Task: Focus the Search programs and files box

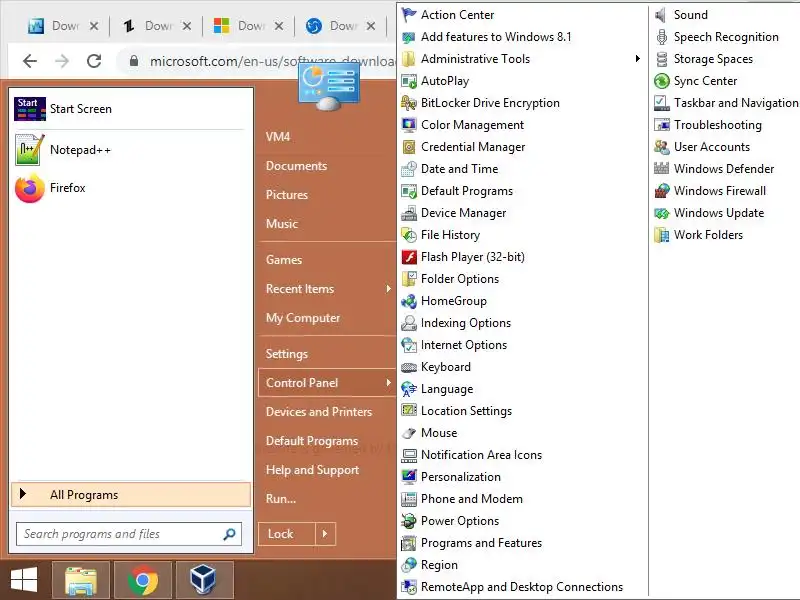Action: pos(129,534)
